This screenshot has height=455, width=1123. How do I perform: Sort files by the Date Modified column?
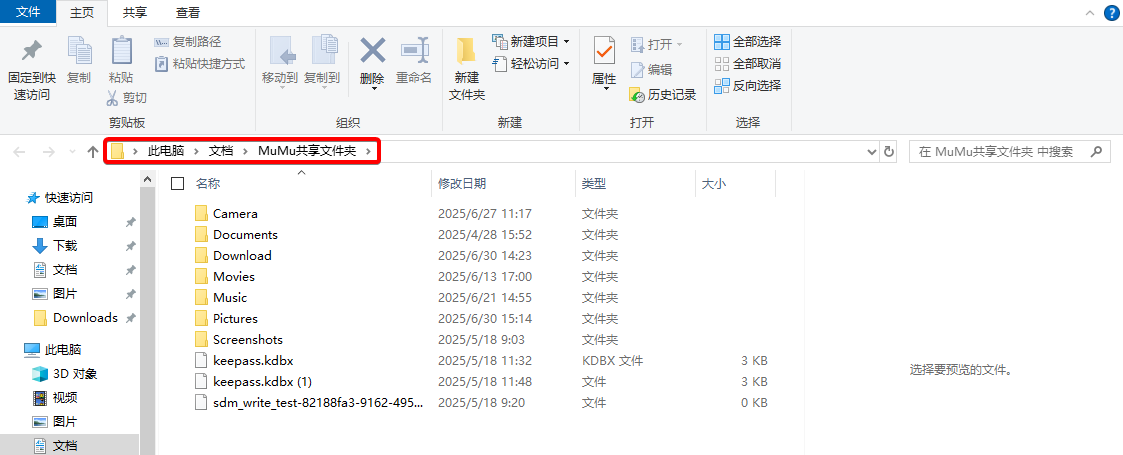click(x=462, y=184)
